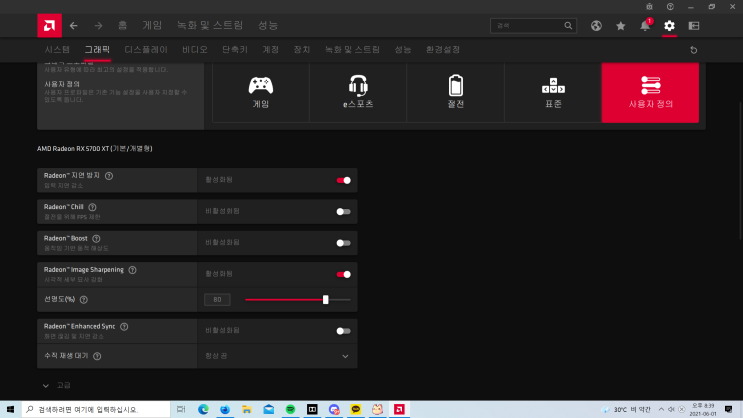Disable Radeon 지연 방지 toggle

click(x=344, y=180)
